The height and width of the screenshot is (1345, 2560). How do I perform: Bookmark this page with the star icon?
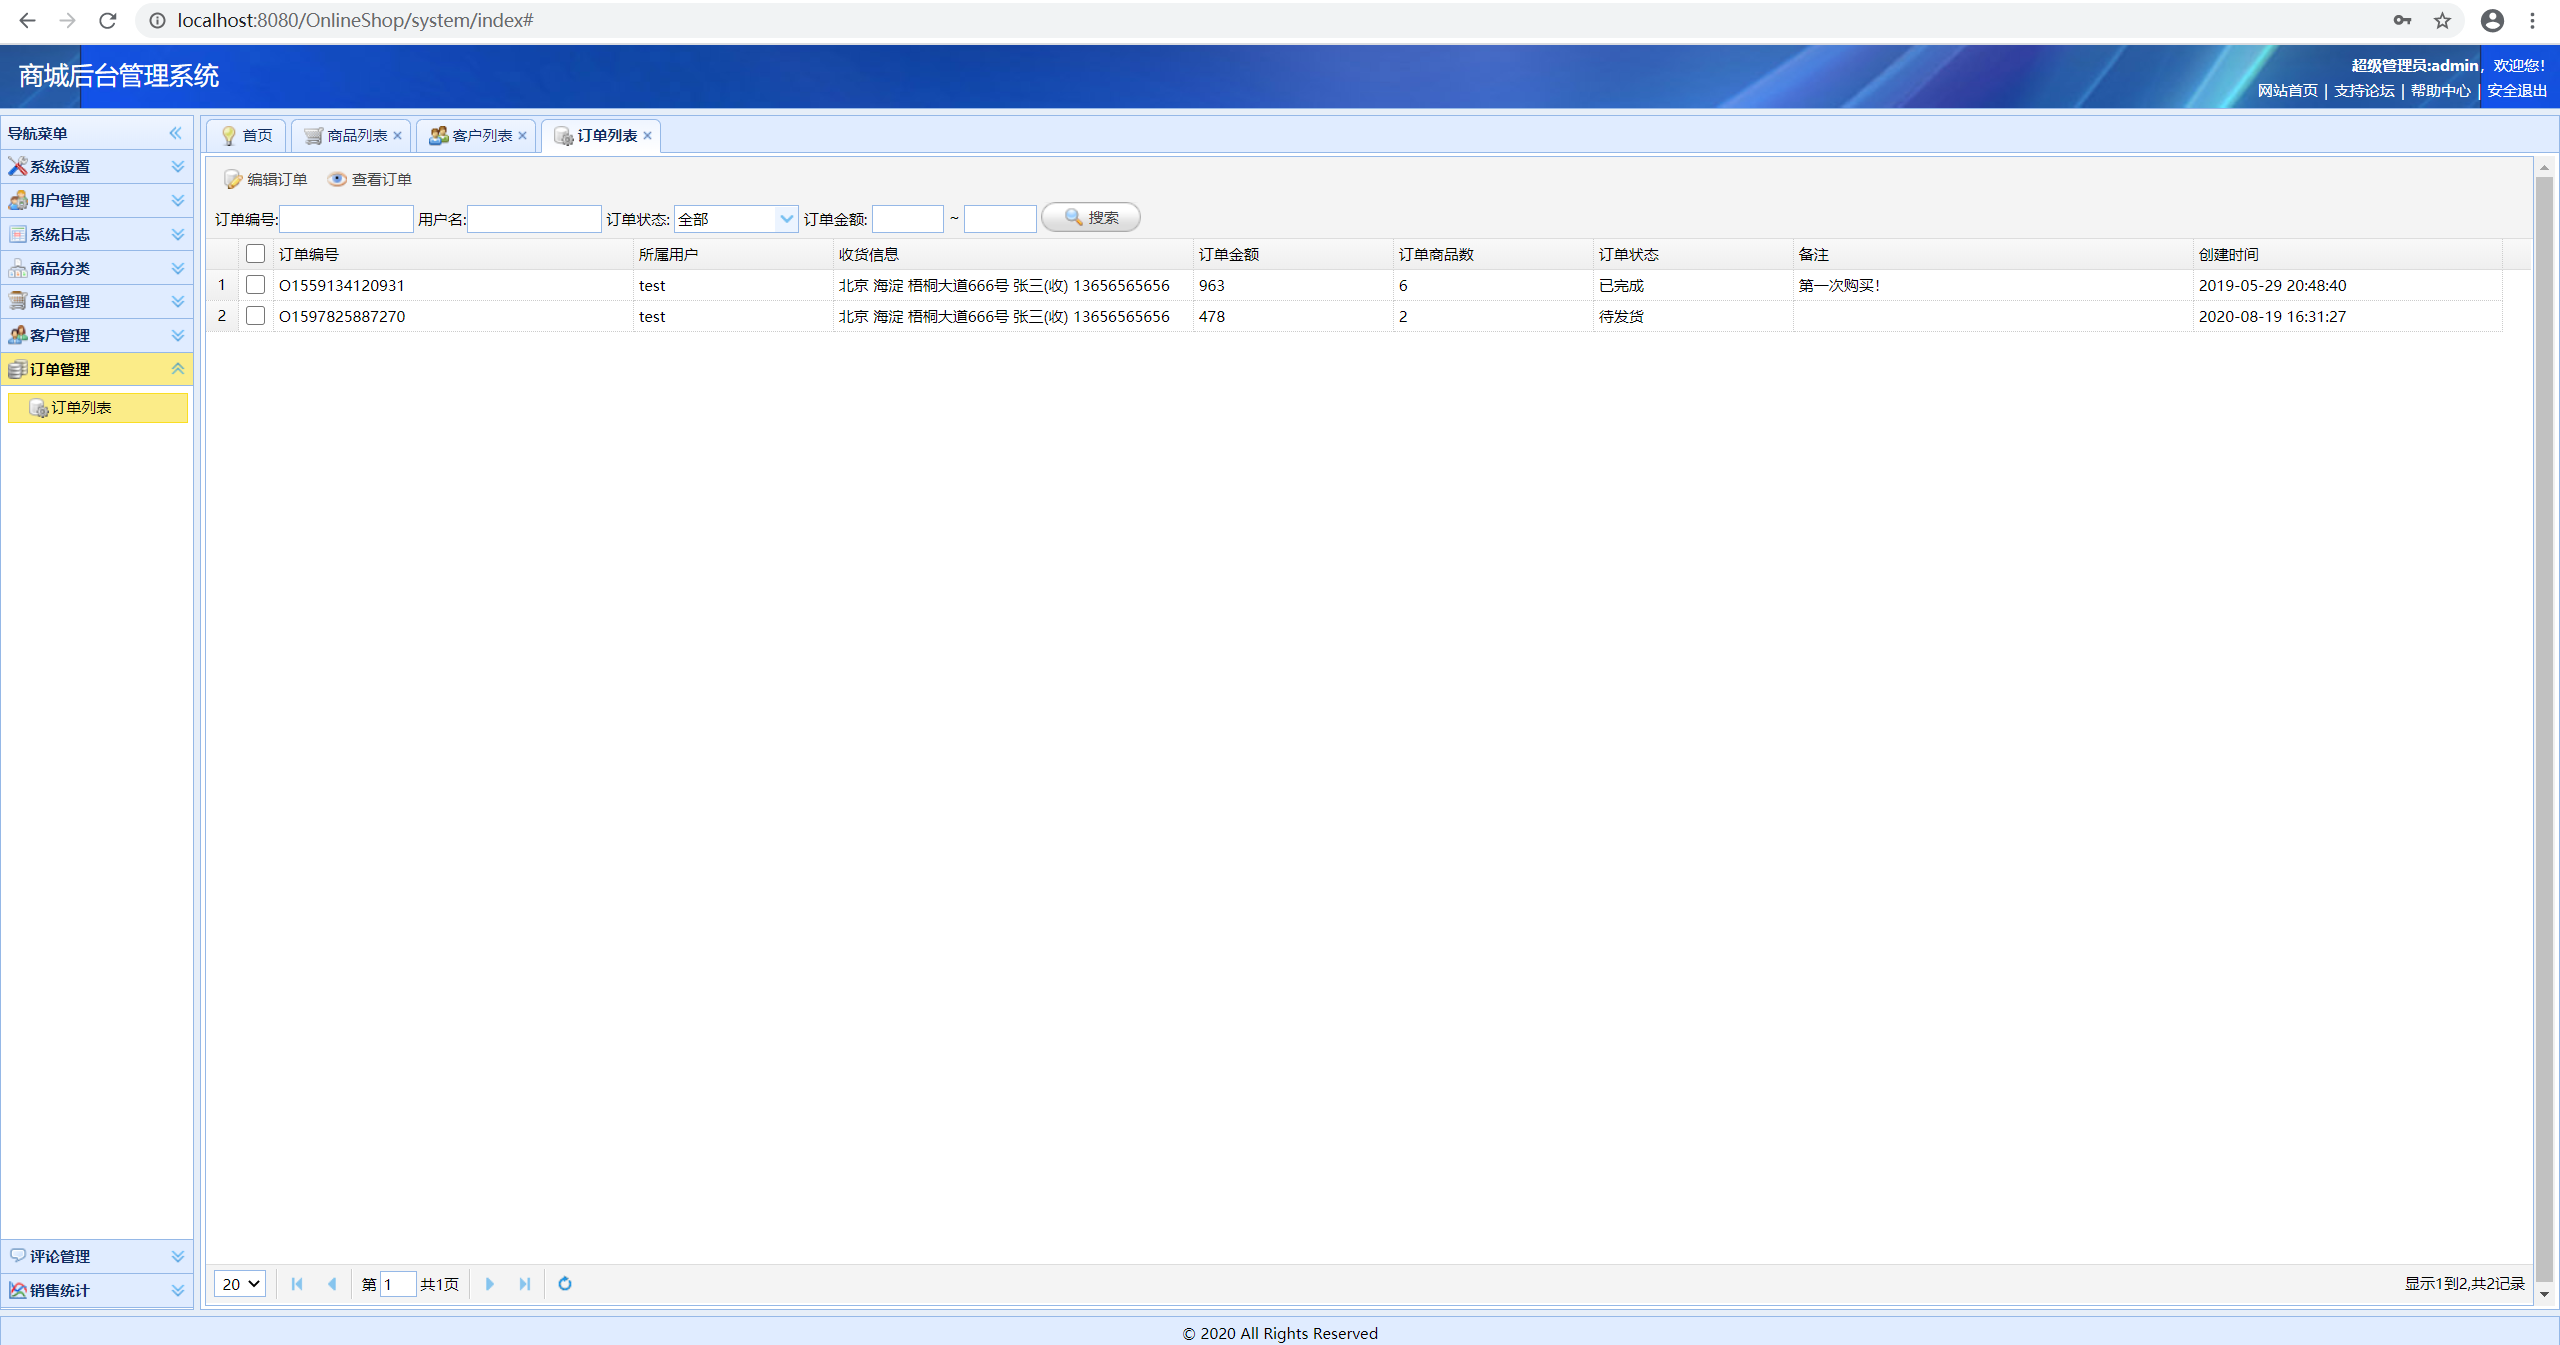click(2442, 20)
